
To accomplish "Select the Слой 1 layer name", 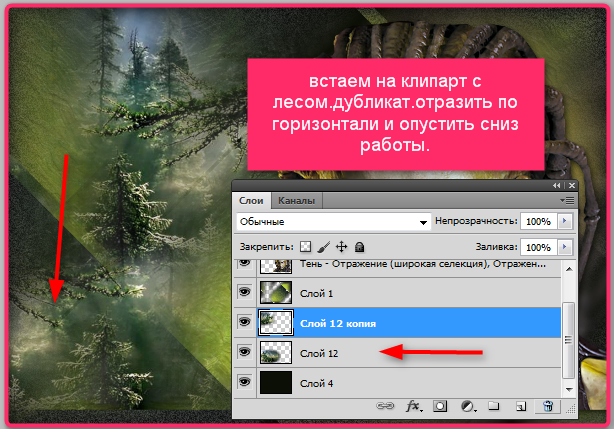I will click(x=316, y=294).
